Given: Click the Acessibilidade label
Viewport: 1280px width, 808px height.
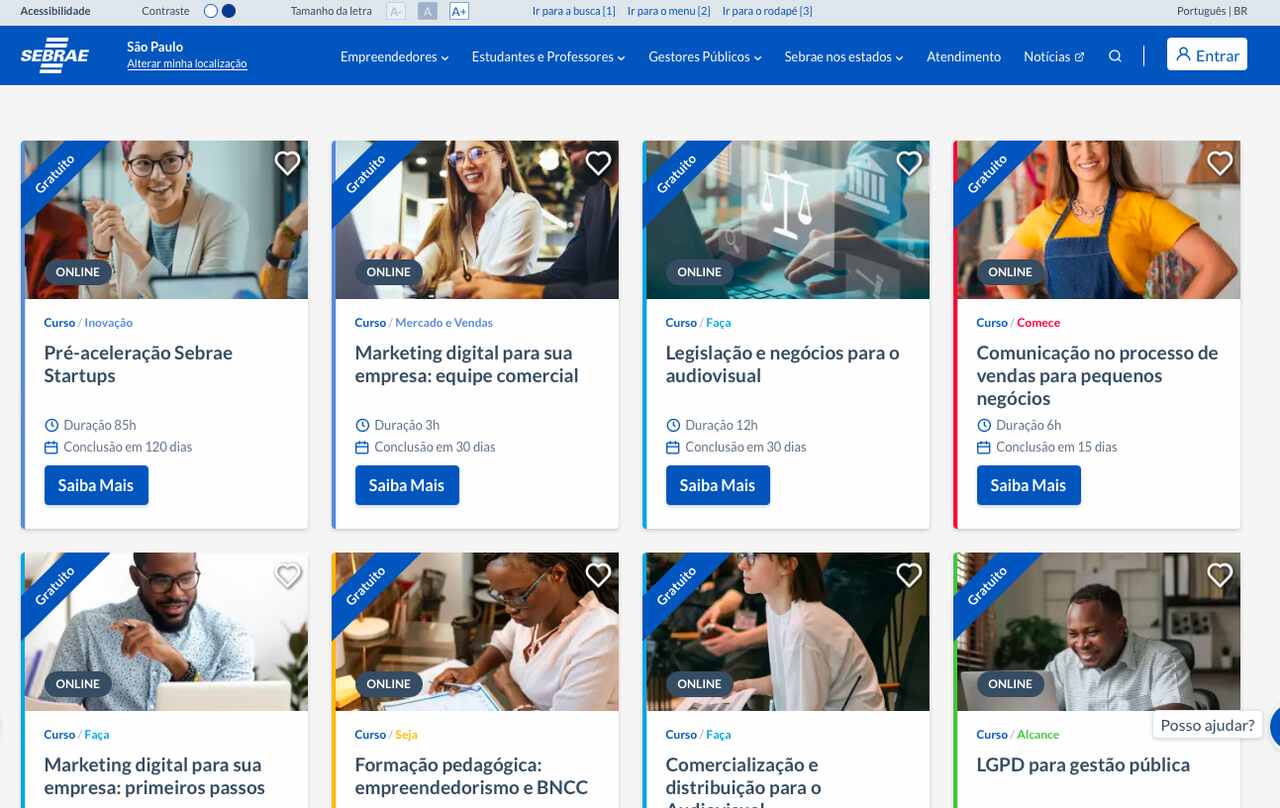Looking at the screenshot, I should tap(55, 11).
